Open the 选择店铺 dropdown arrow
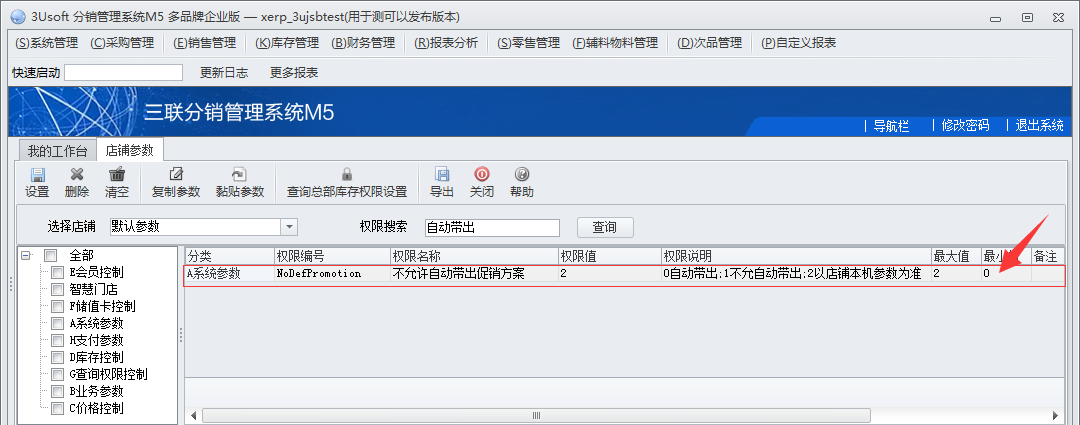This screenshot has width=1080, height=425. click(289, 227)
